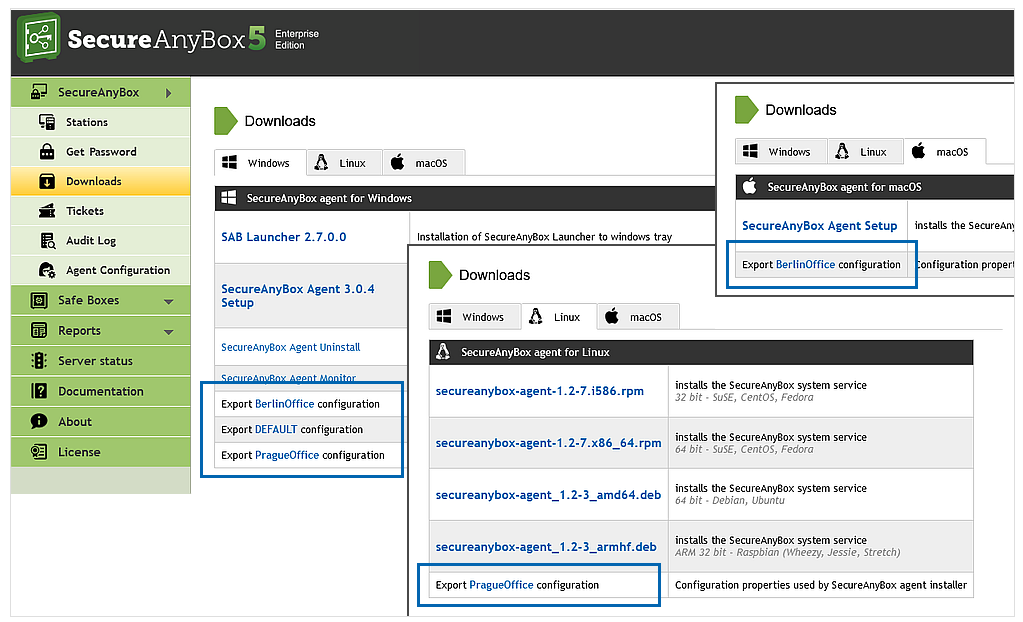The height and width of the screenshot is (622, 1023).
Task: Click the Server status icon
Action: point(39,361)
